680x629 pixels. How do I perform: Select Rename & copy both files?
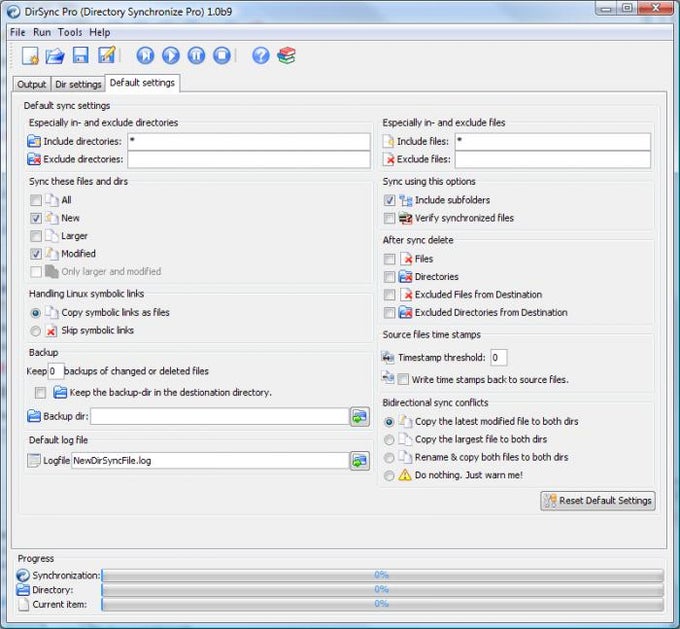(389, 457)
